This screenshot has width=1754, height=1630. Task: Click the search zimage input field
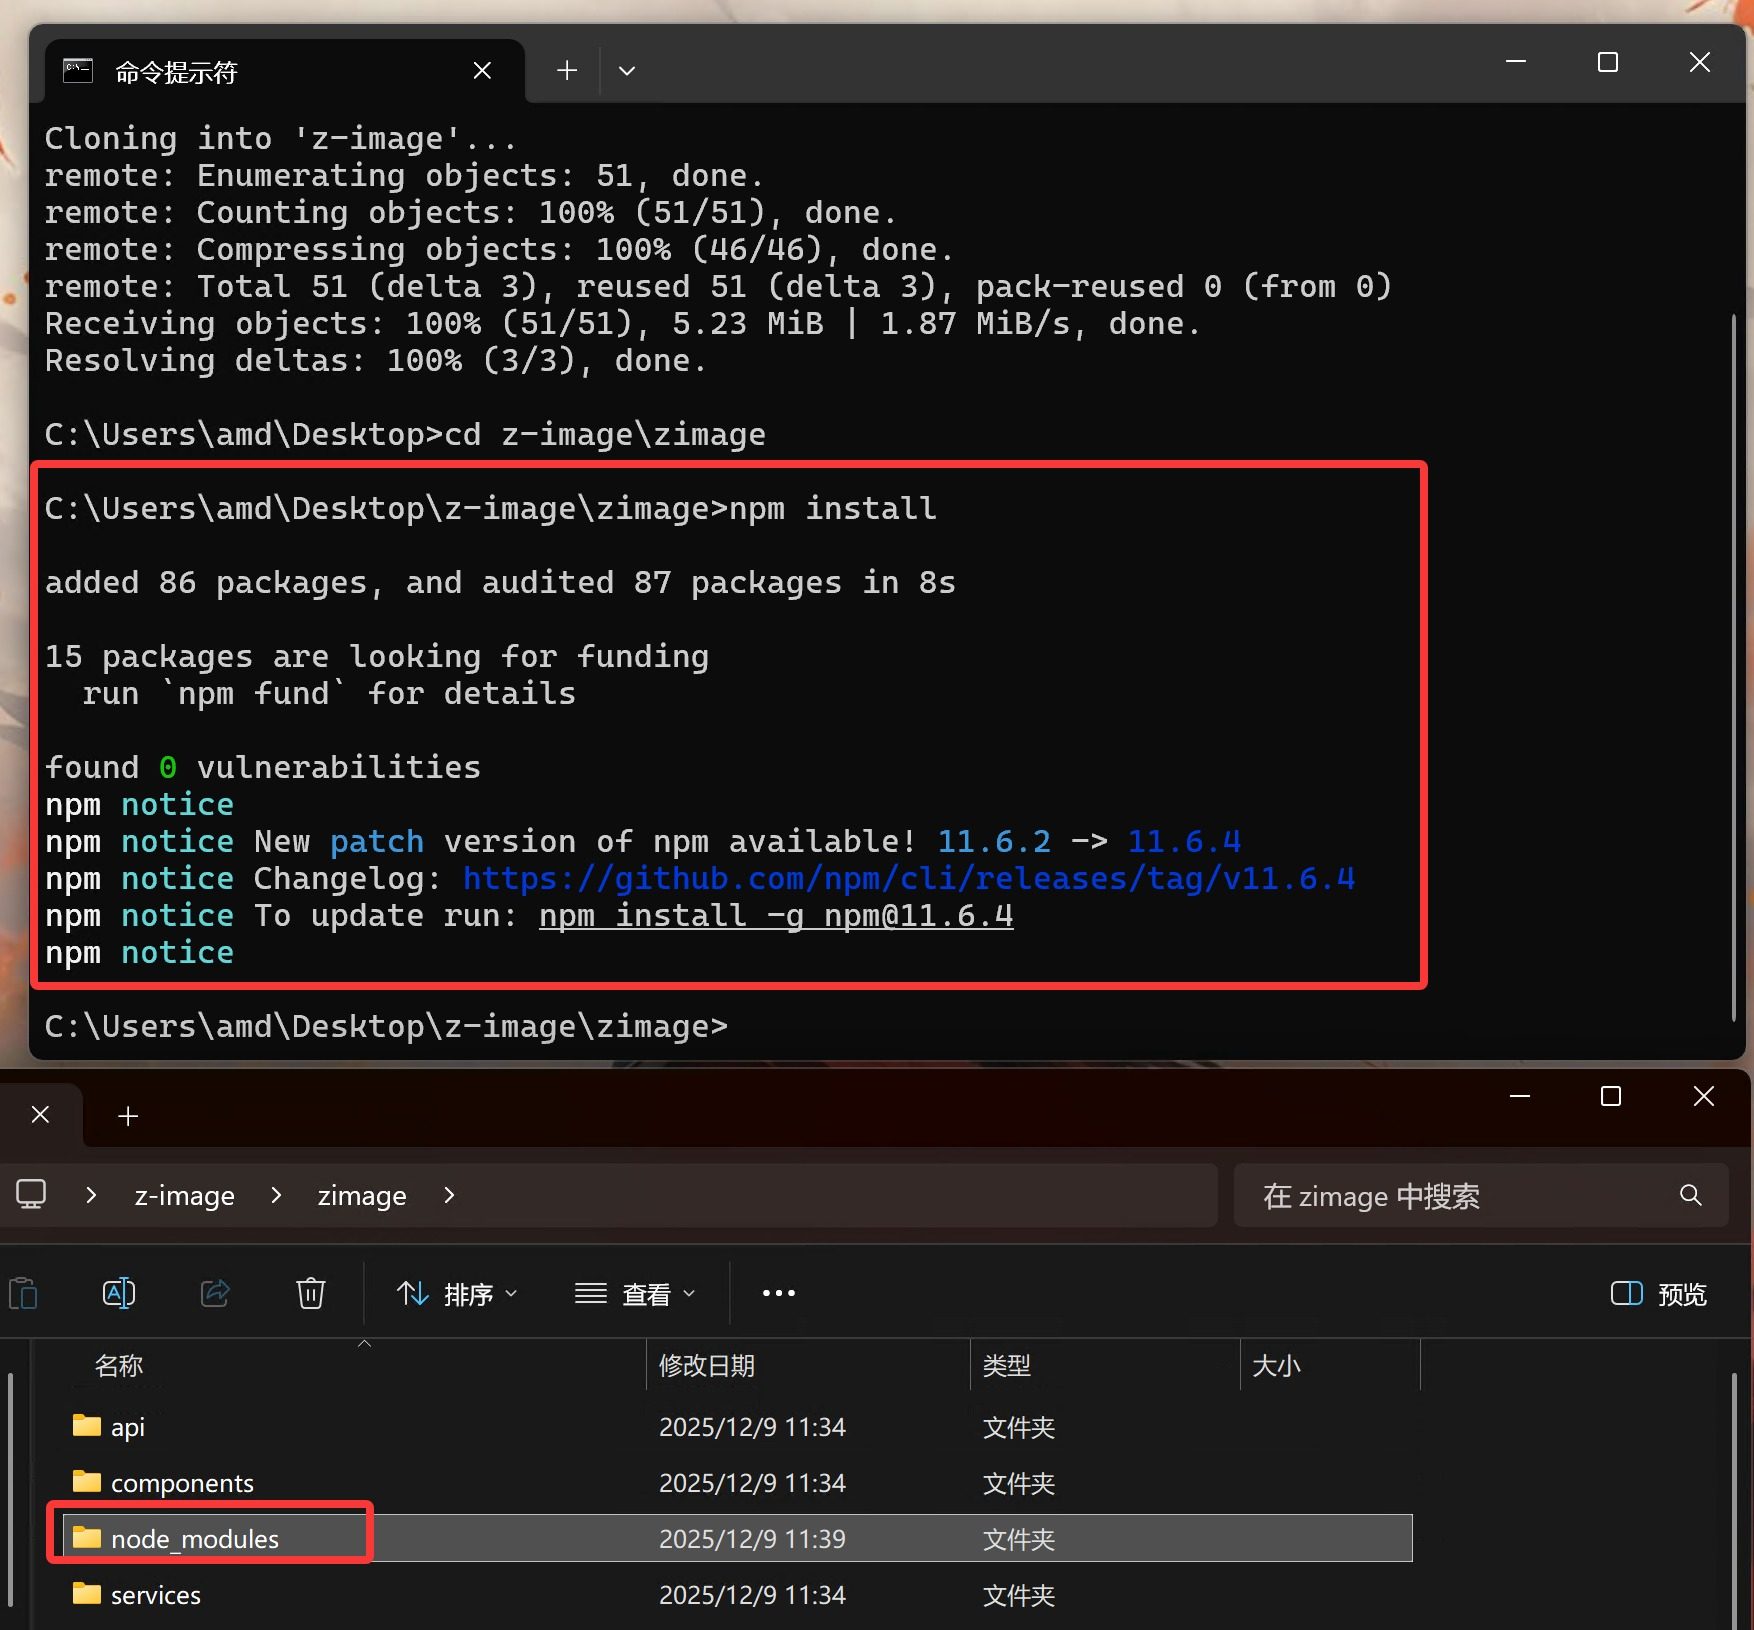(x=1450, y=1196)
